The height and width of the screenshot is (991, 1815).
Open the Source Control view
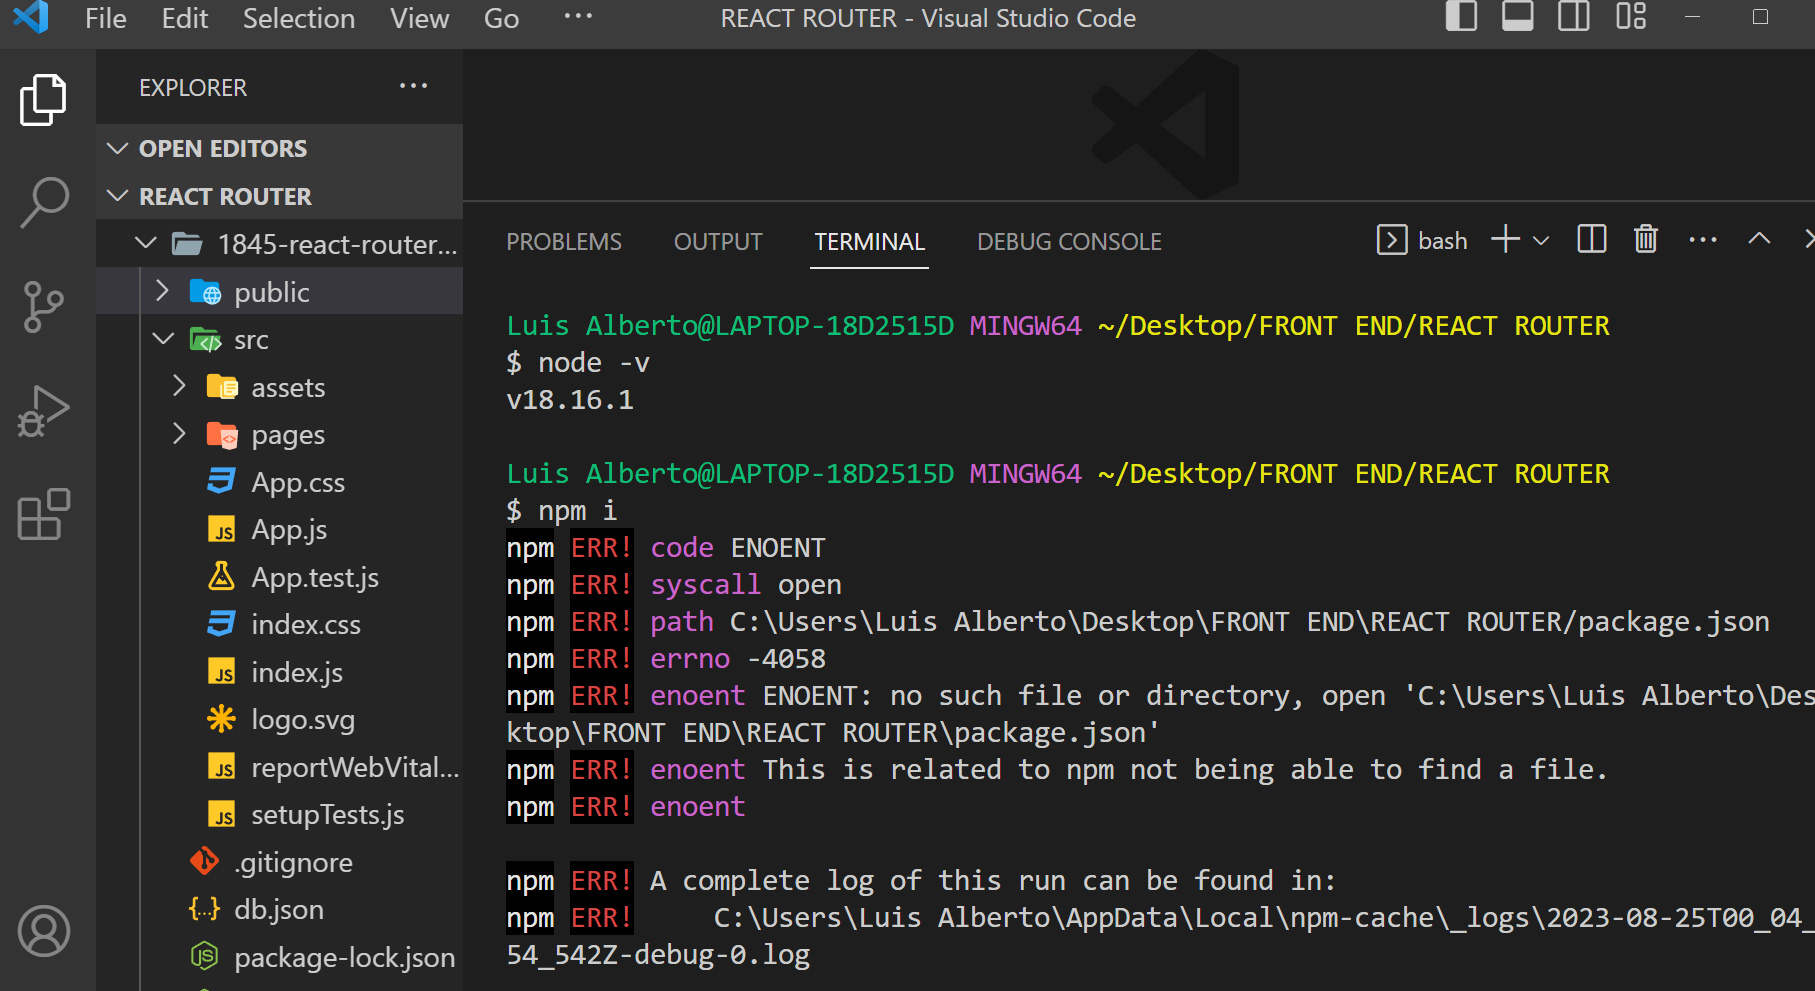pyautogui.click(x=44, y=307)
